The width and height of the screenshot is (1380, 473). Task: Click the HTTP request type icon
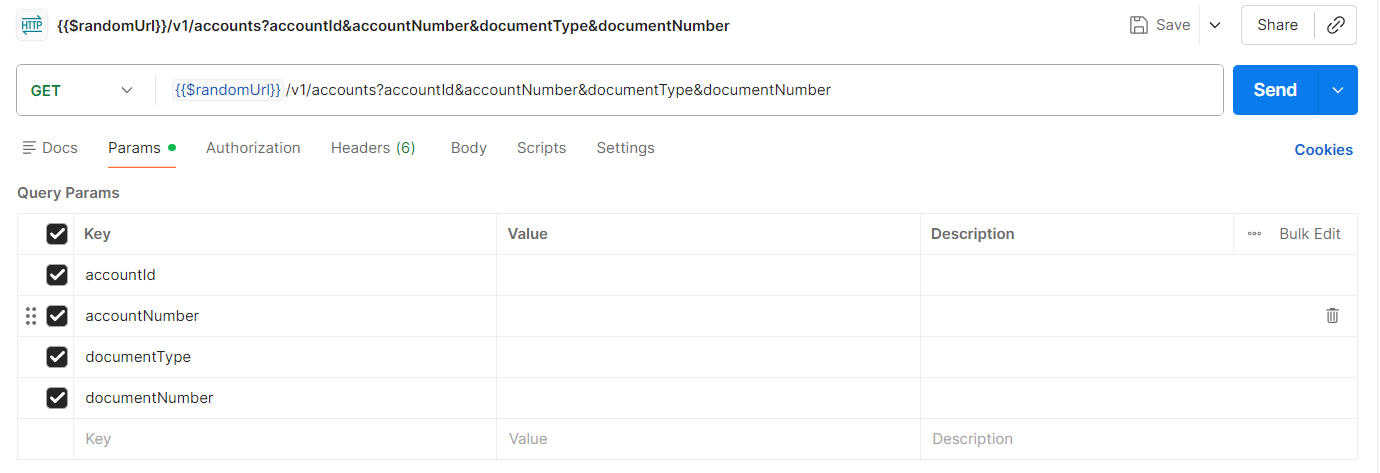click(x=32, y=25)
